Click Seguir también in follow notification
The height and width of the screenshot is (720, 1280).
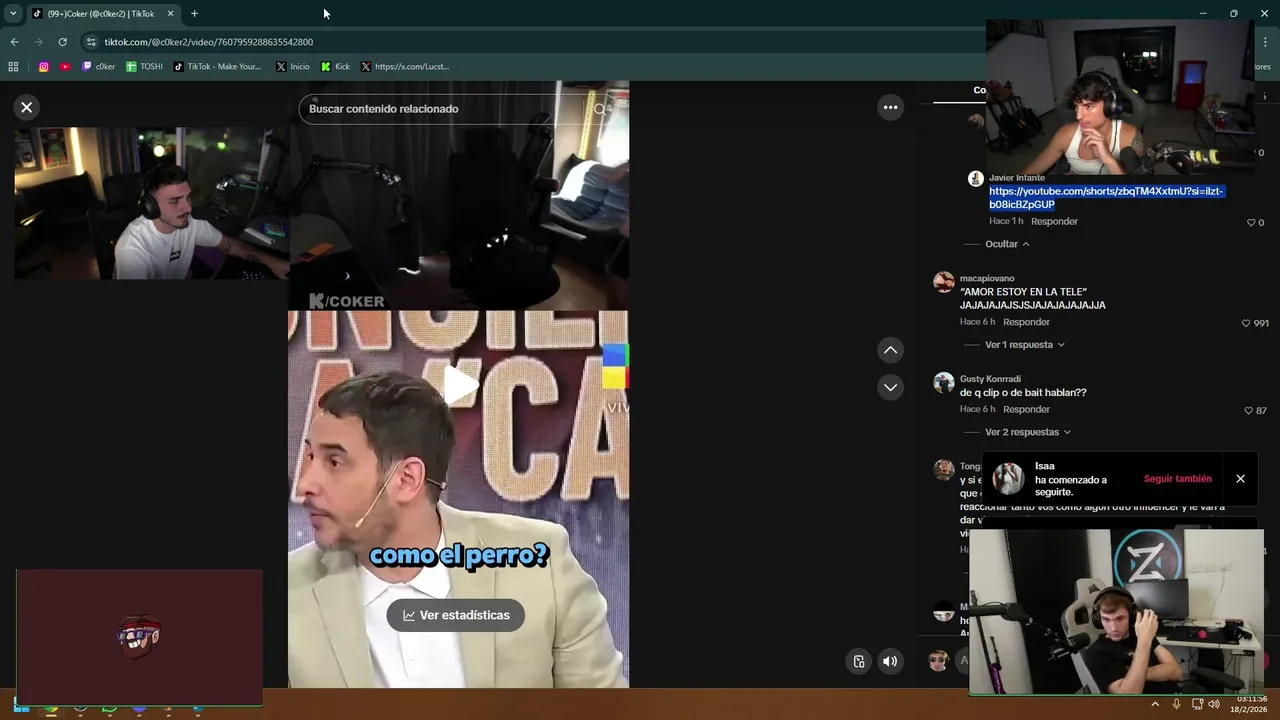[1177, 479]
